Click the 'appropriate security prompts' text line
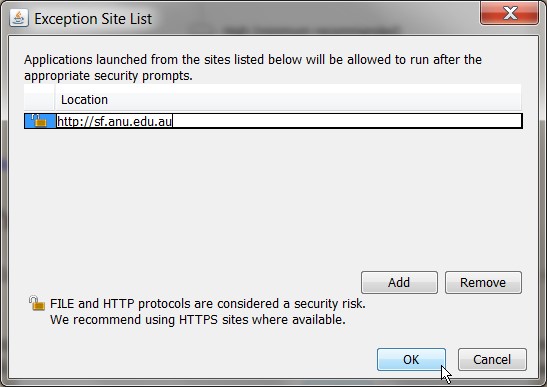This screenshot has width=547, height=387. coord(108,76)
